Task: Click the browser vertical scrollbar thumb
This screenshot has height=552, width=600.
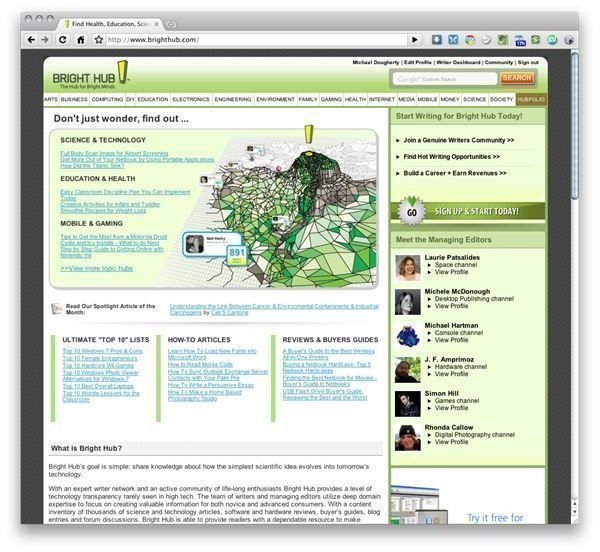Action: click(x=574, y=126)
